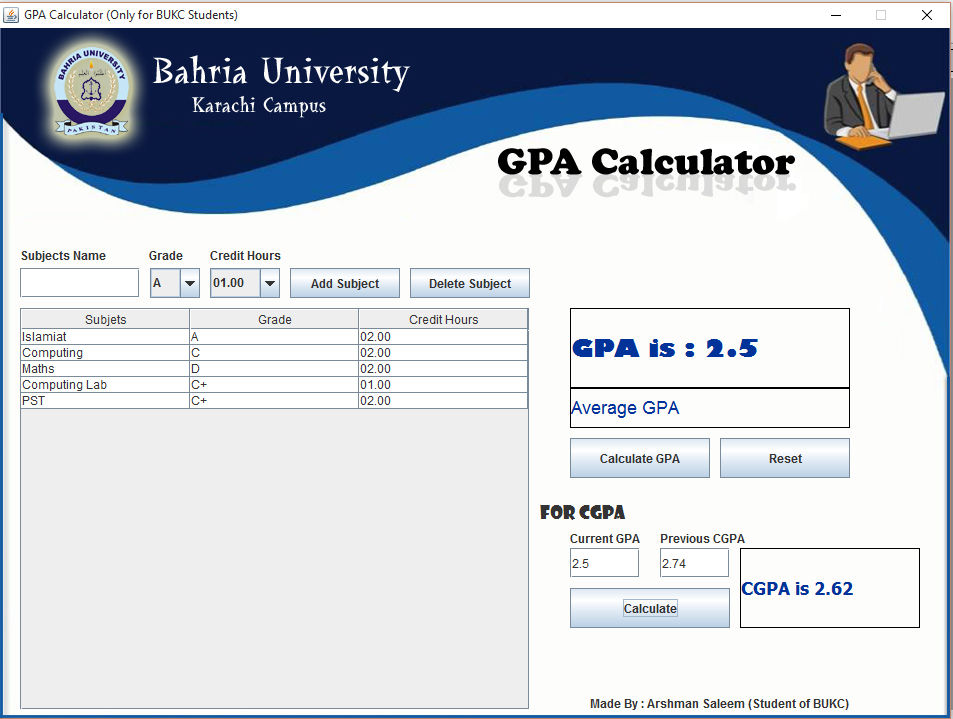The width and height of the screenshot is (953, 719).
Task: Open the Credit Hours dropdown arrow
Action: click(x=270, y=283)
